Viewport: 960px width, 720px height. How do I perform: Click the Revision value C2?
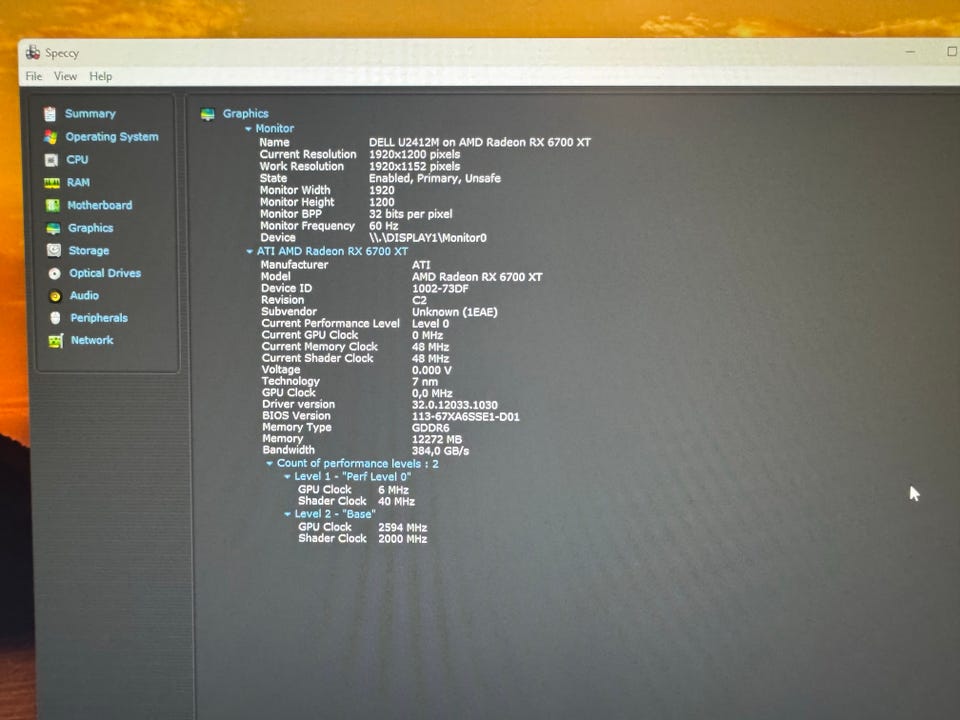[x=419, y=300]
